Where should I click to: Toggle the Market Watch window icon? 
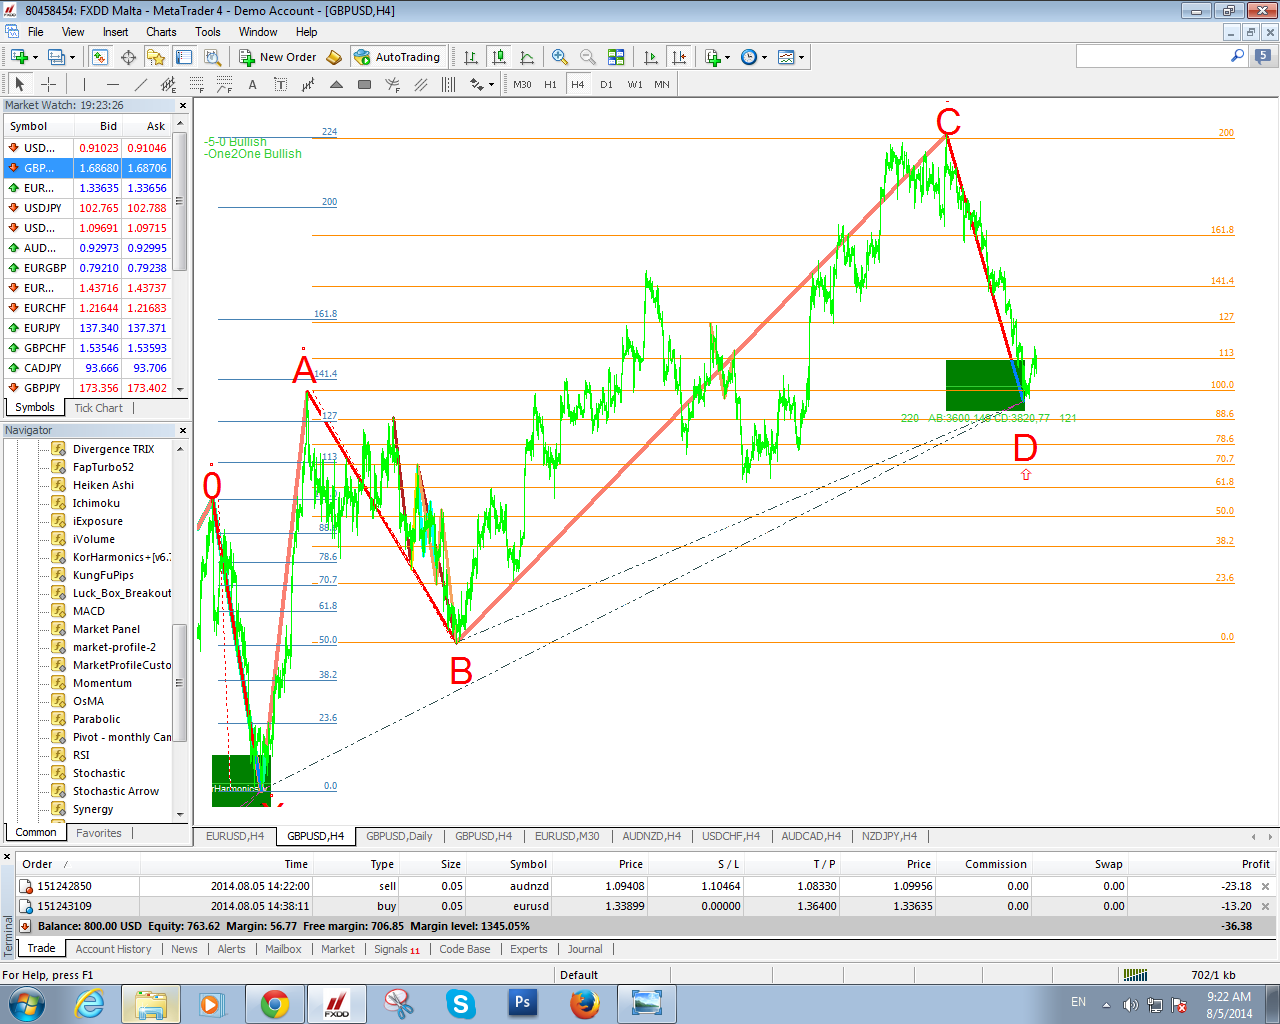99,57
